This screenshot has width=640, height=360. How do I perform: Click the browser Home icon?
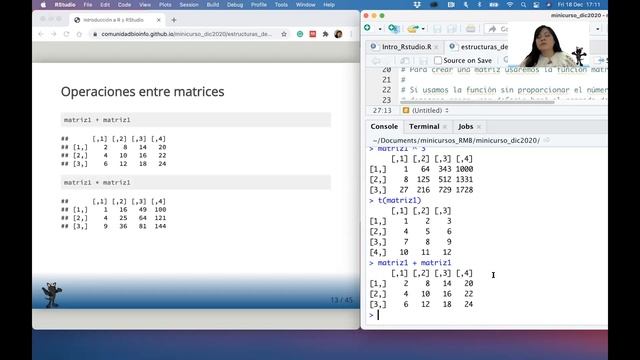coord(79,34)
